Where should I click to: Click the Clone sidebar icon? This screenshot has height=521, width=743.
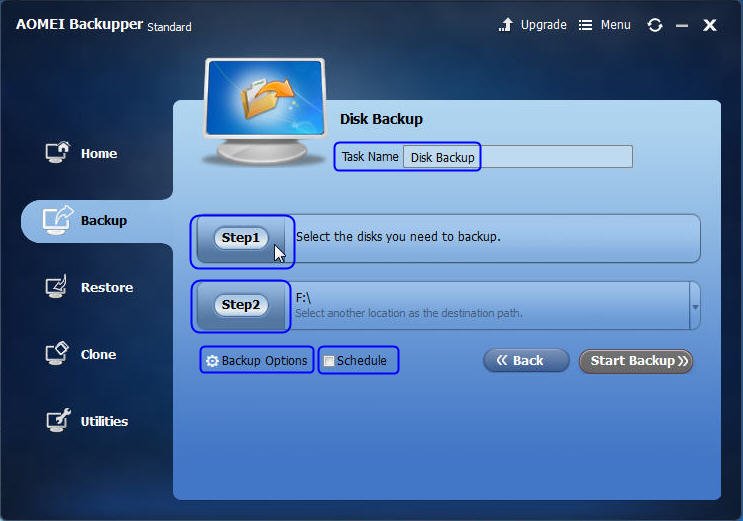pos(57,354)
